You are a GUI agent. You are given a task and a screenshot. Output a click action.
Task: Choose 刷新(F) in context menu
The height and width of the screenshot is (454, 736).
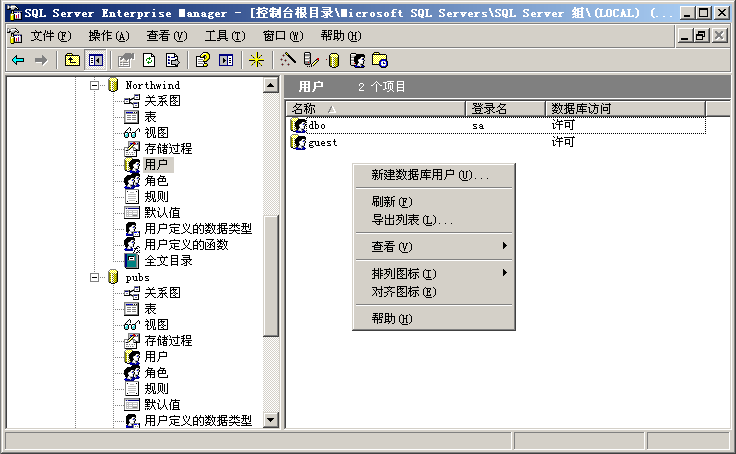(434, 202)
